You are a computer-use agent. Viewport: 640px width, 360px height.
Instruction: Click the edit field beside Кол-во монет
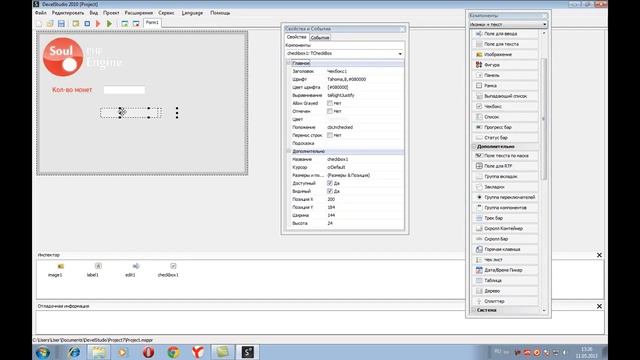click(x=124, y=90)
